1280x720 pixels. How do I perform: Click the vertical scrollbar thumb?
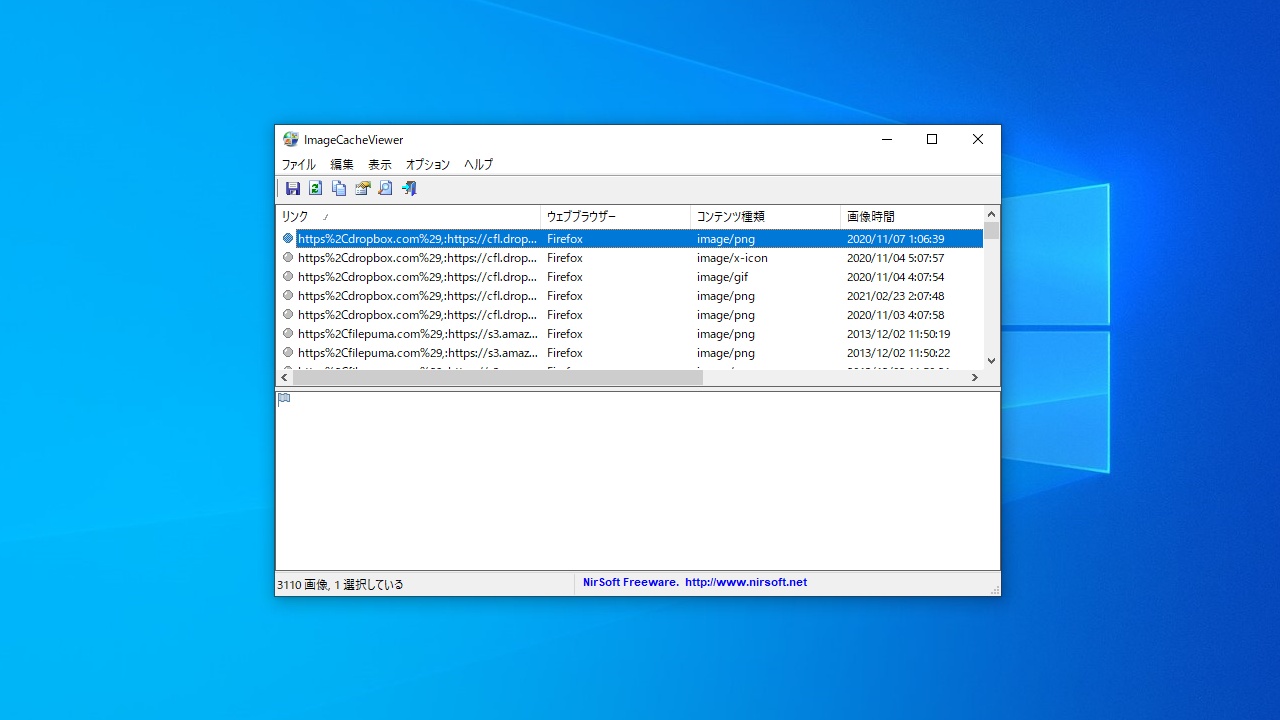[992, 231]
